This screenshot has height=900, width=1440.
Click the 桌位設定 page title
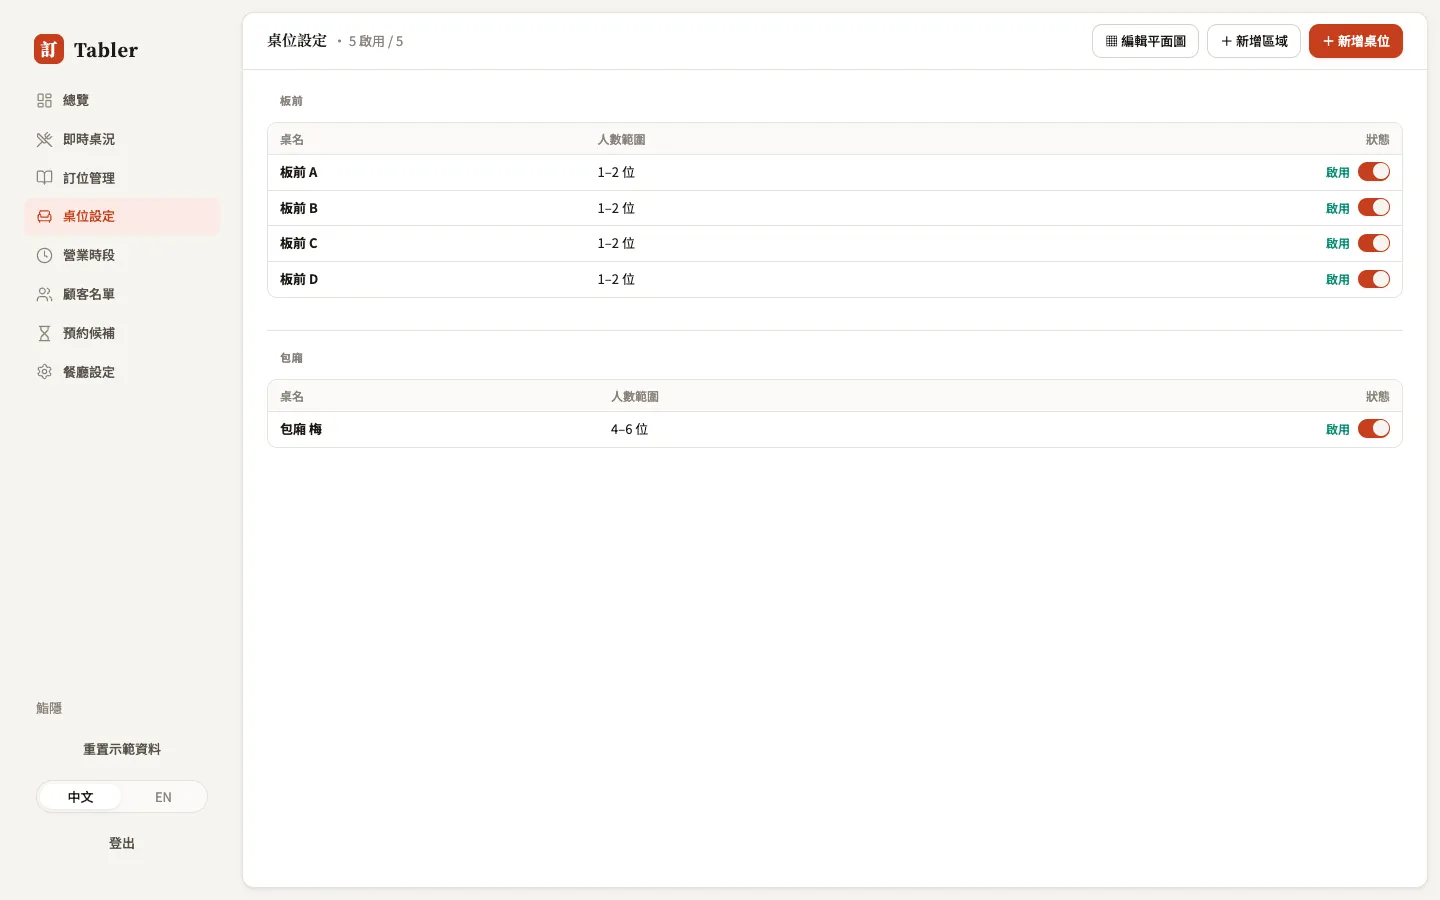coord(297,40)
